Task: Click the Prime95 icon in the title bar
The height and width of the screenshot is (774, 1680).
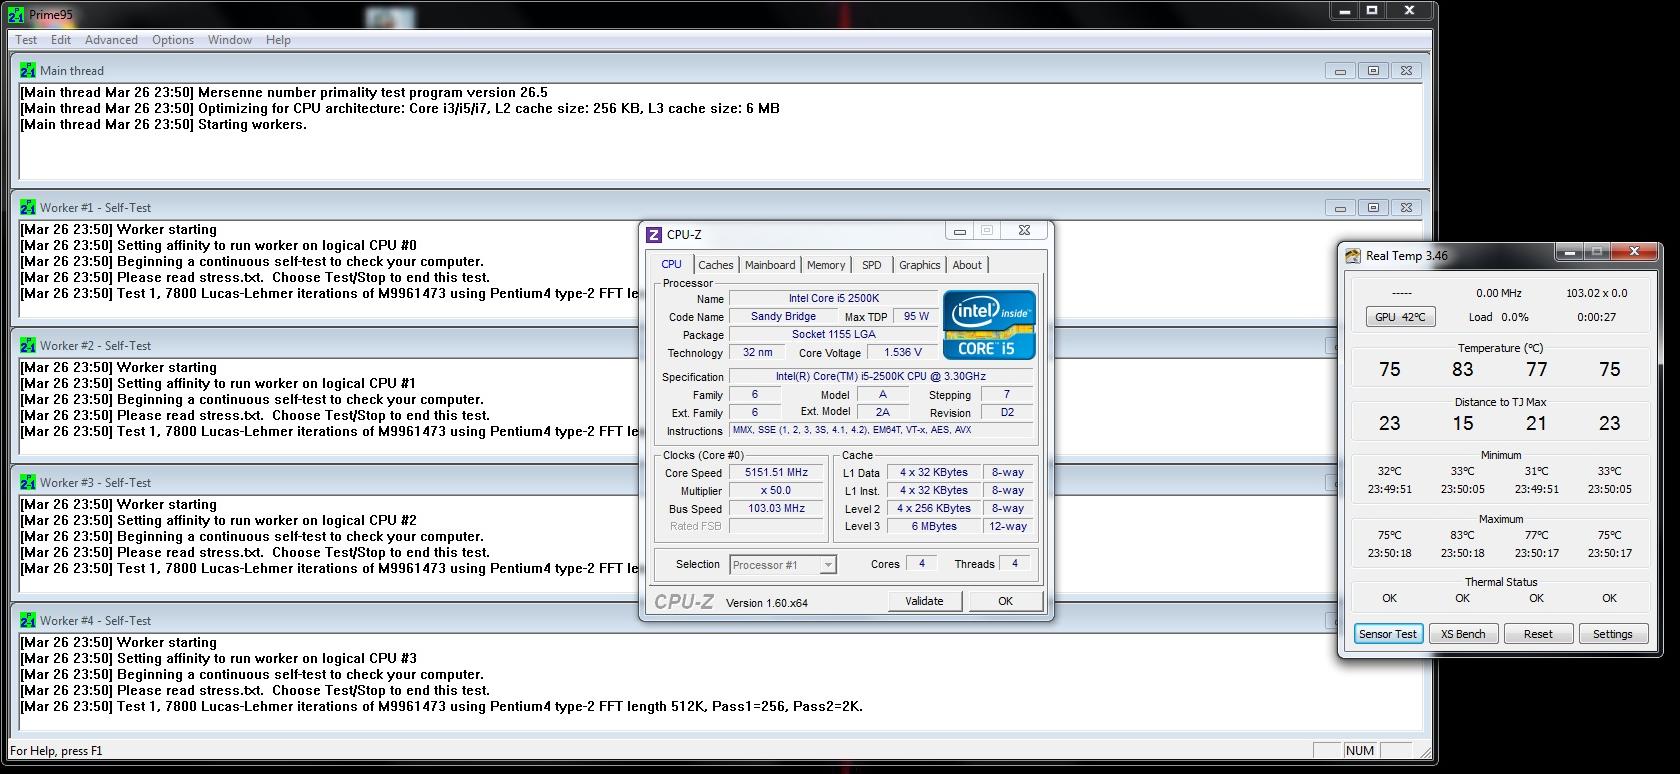Action: [18, 15]
